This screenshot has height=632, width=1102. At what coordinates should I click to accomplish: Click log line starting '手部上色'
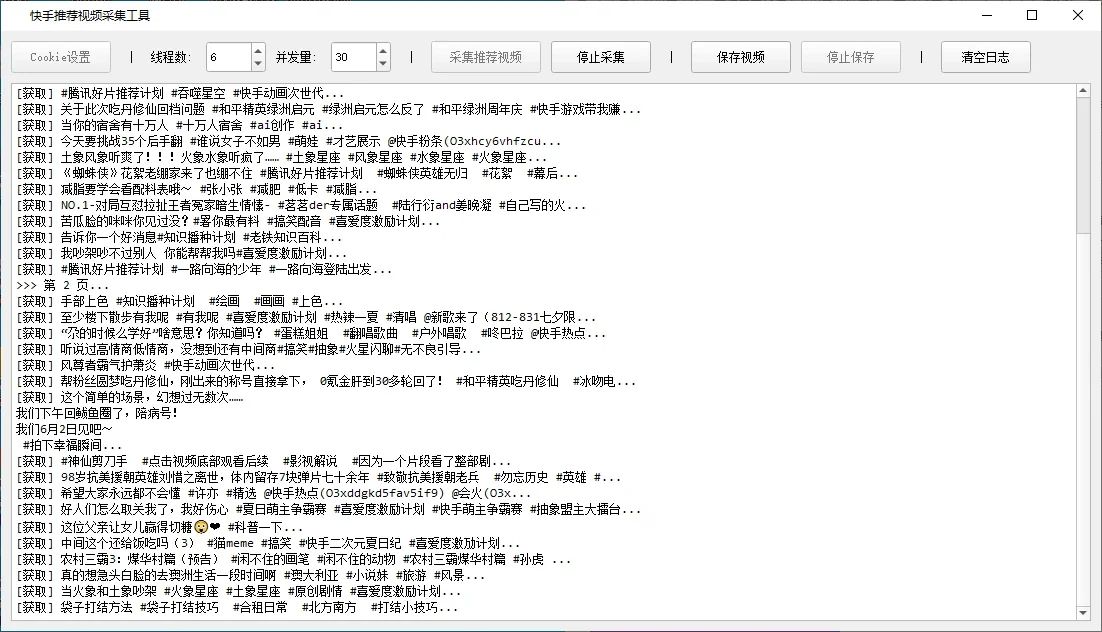click(x=179, y=302)
